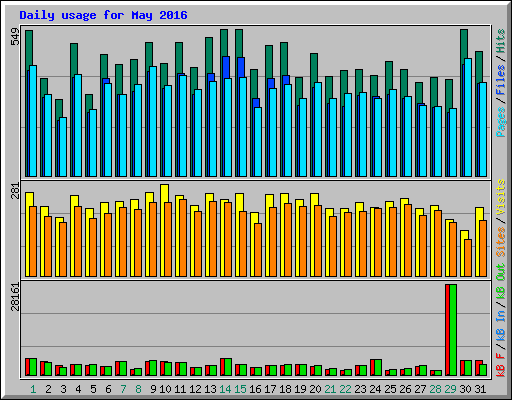Click the cyan Pages bar above day 3
The width and height of the screenshot is (512, 400).
63,147
